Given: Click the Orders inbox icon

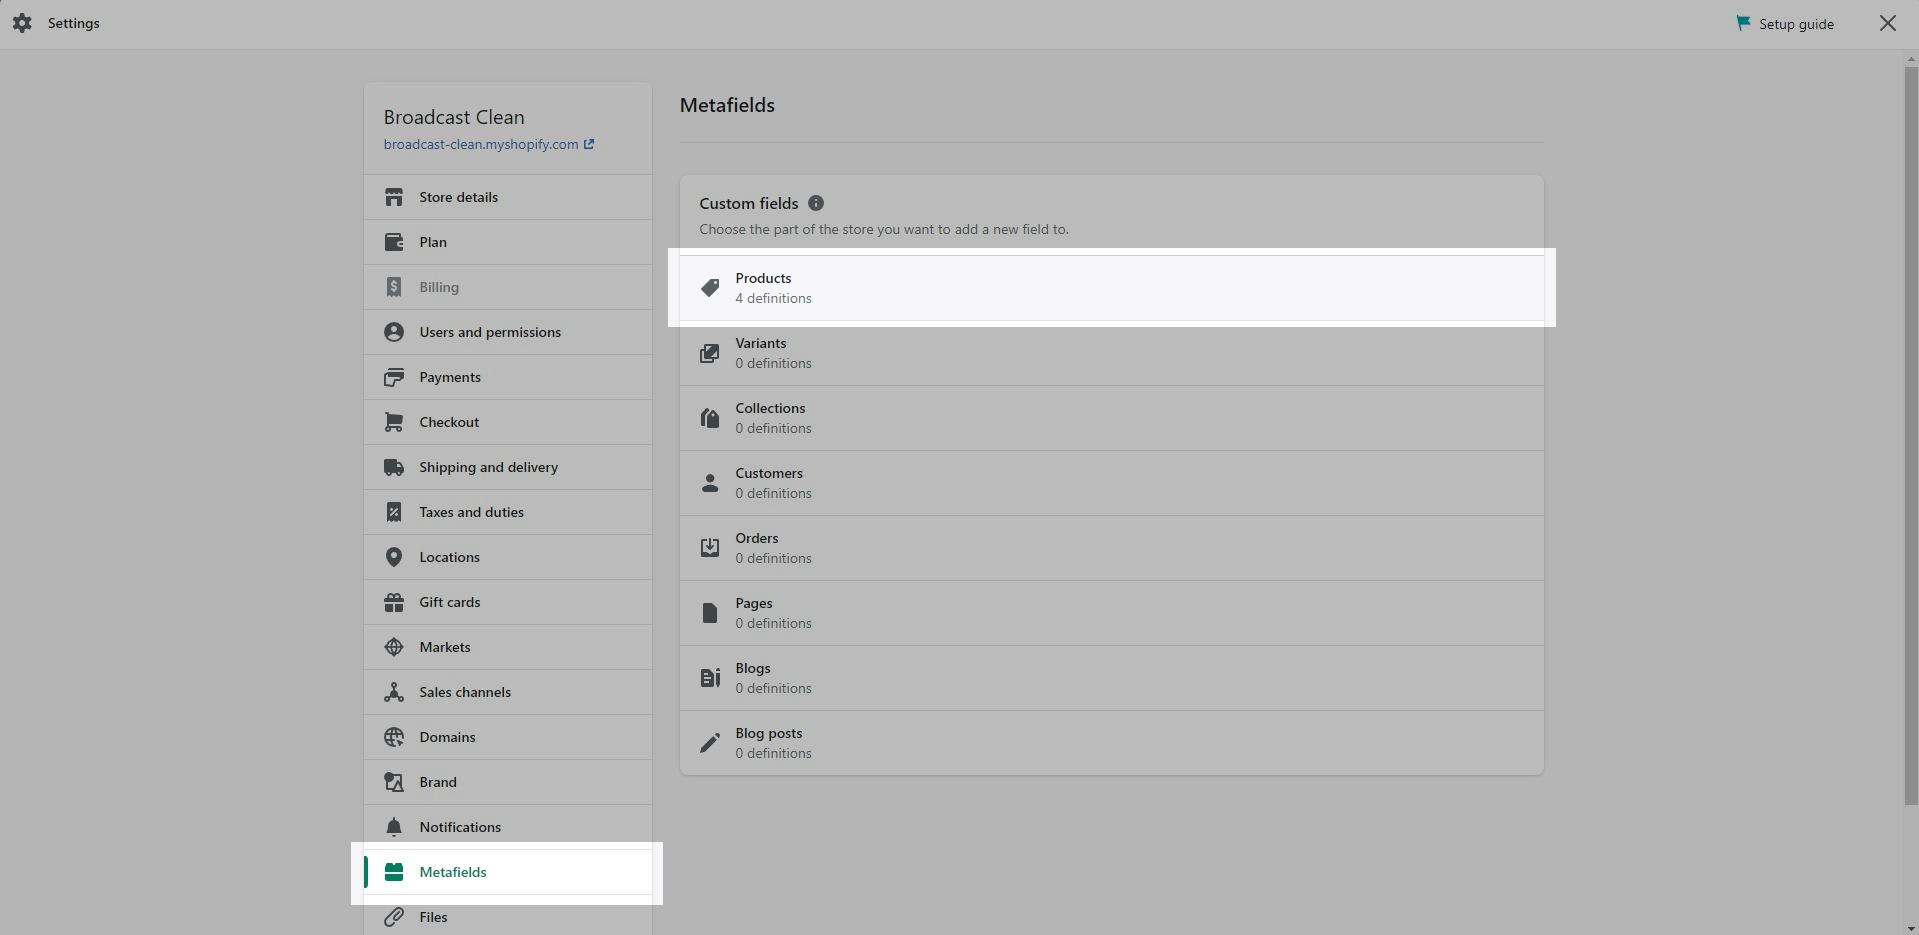Looking at the screenshot, I should click(710, 548).
